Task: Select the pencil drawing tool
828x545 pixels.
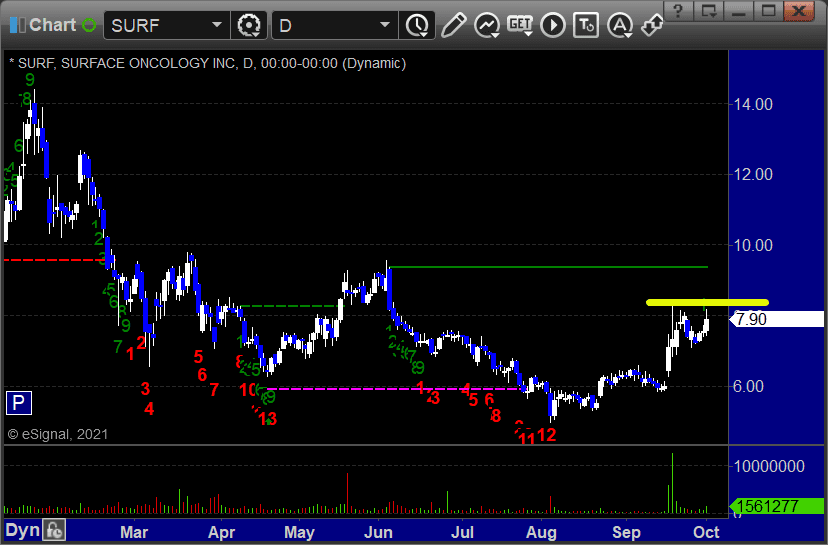Action: pos(453,25)
